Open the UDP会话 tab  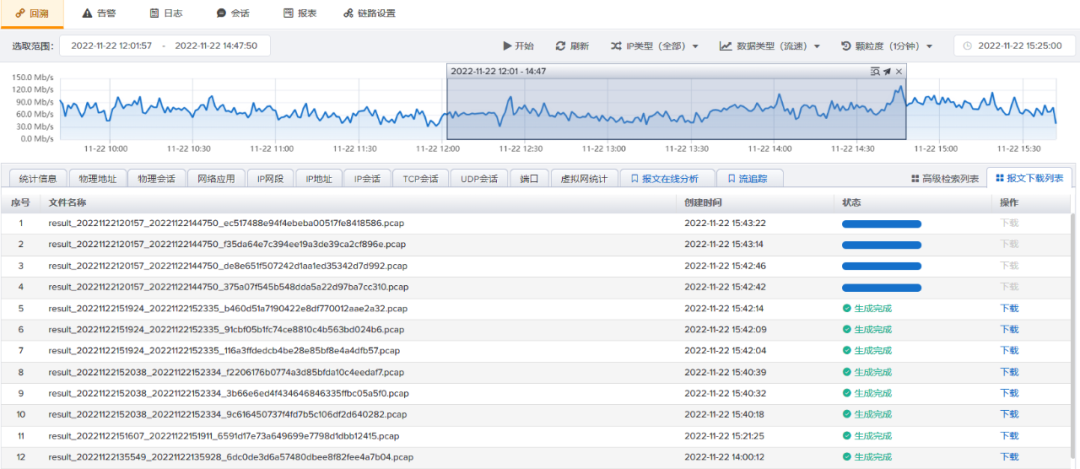pos(479,178)
